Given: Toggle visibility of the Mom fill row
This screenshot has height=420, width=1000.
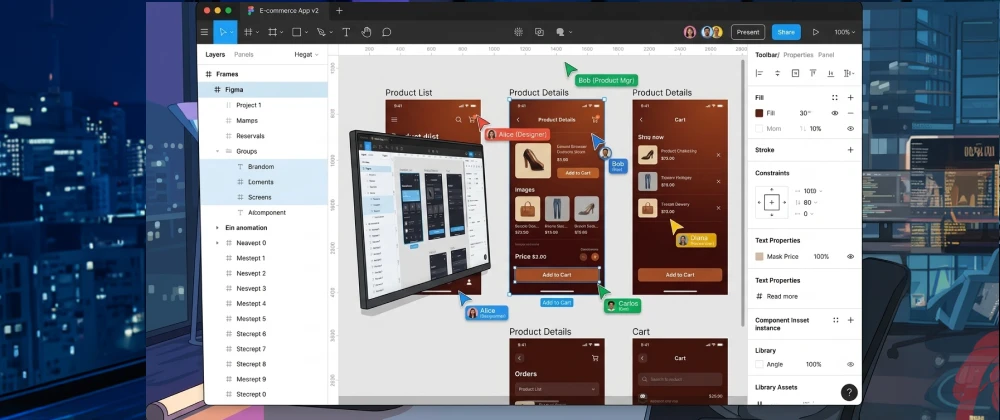Looking at the screenshot, I should pos(850,129).
